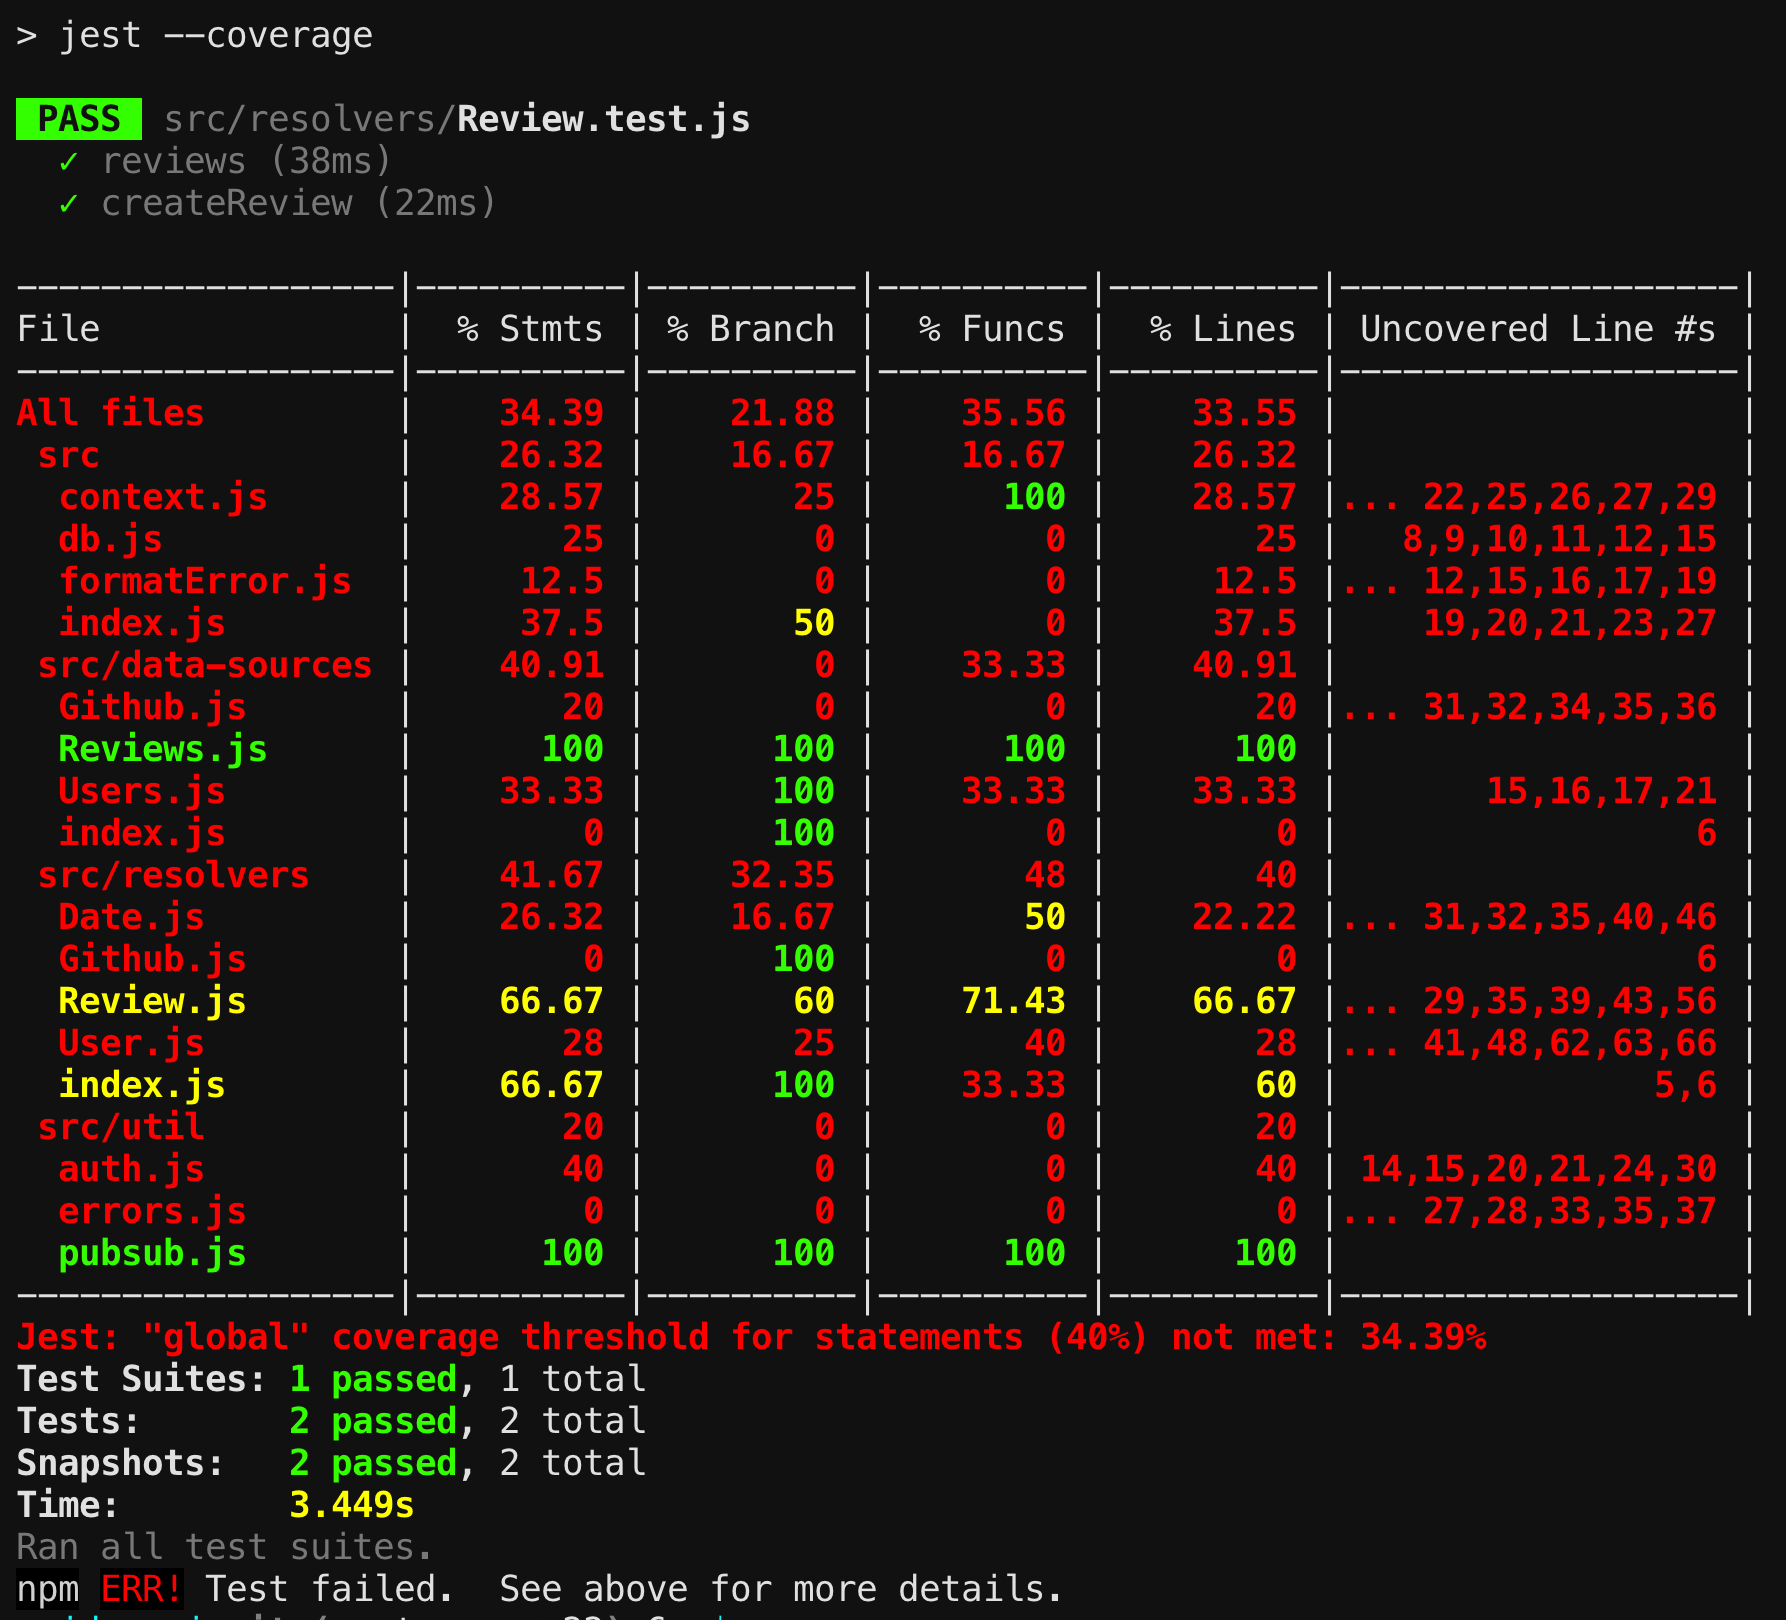
Task: Click the 'formatError.js' file name
Action: 205,581
